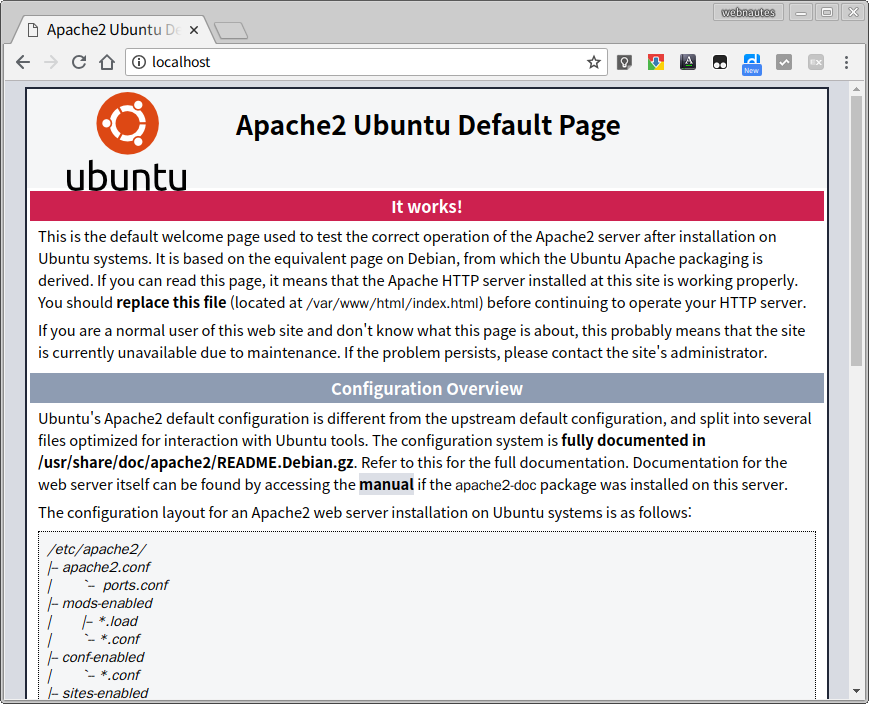Image resolution: width=869 pixels, height=704 pixels.
Task: Click *.load in the config tree
Action: 118,621
